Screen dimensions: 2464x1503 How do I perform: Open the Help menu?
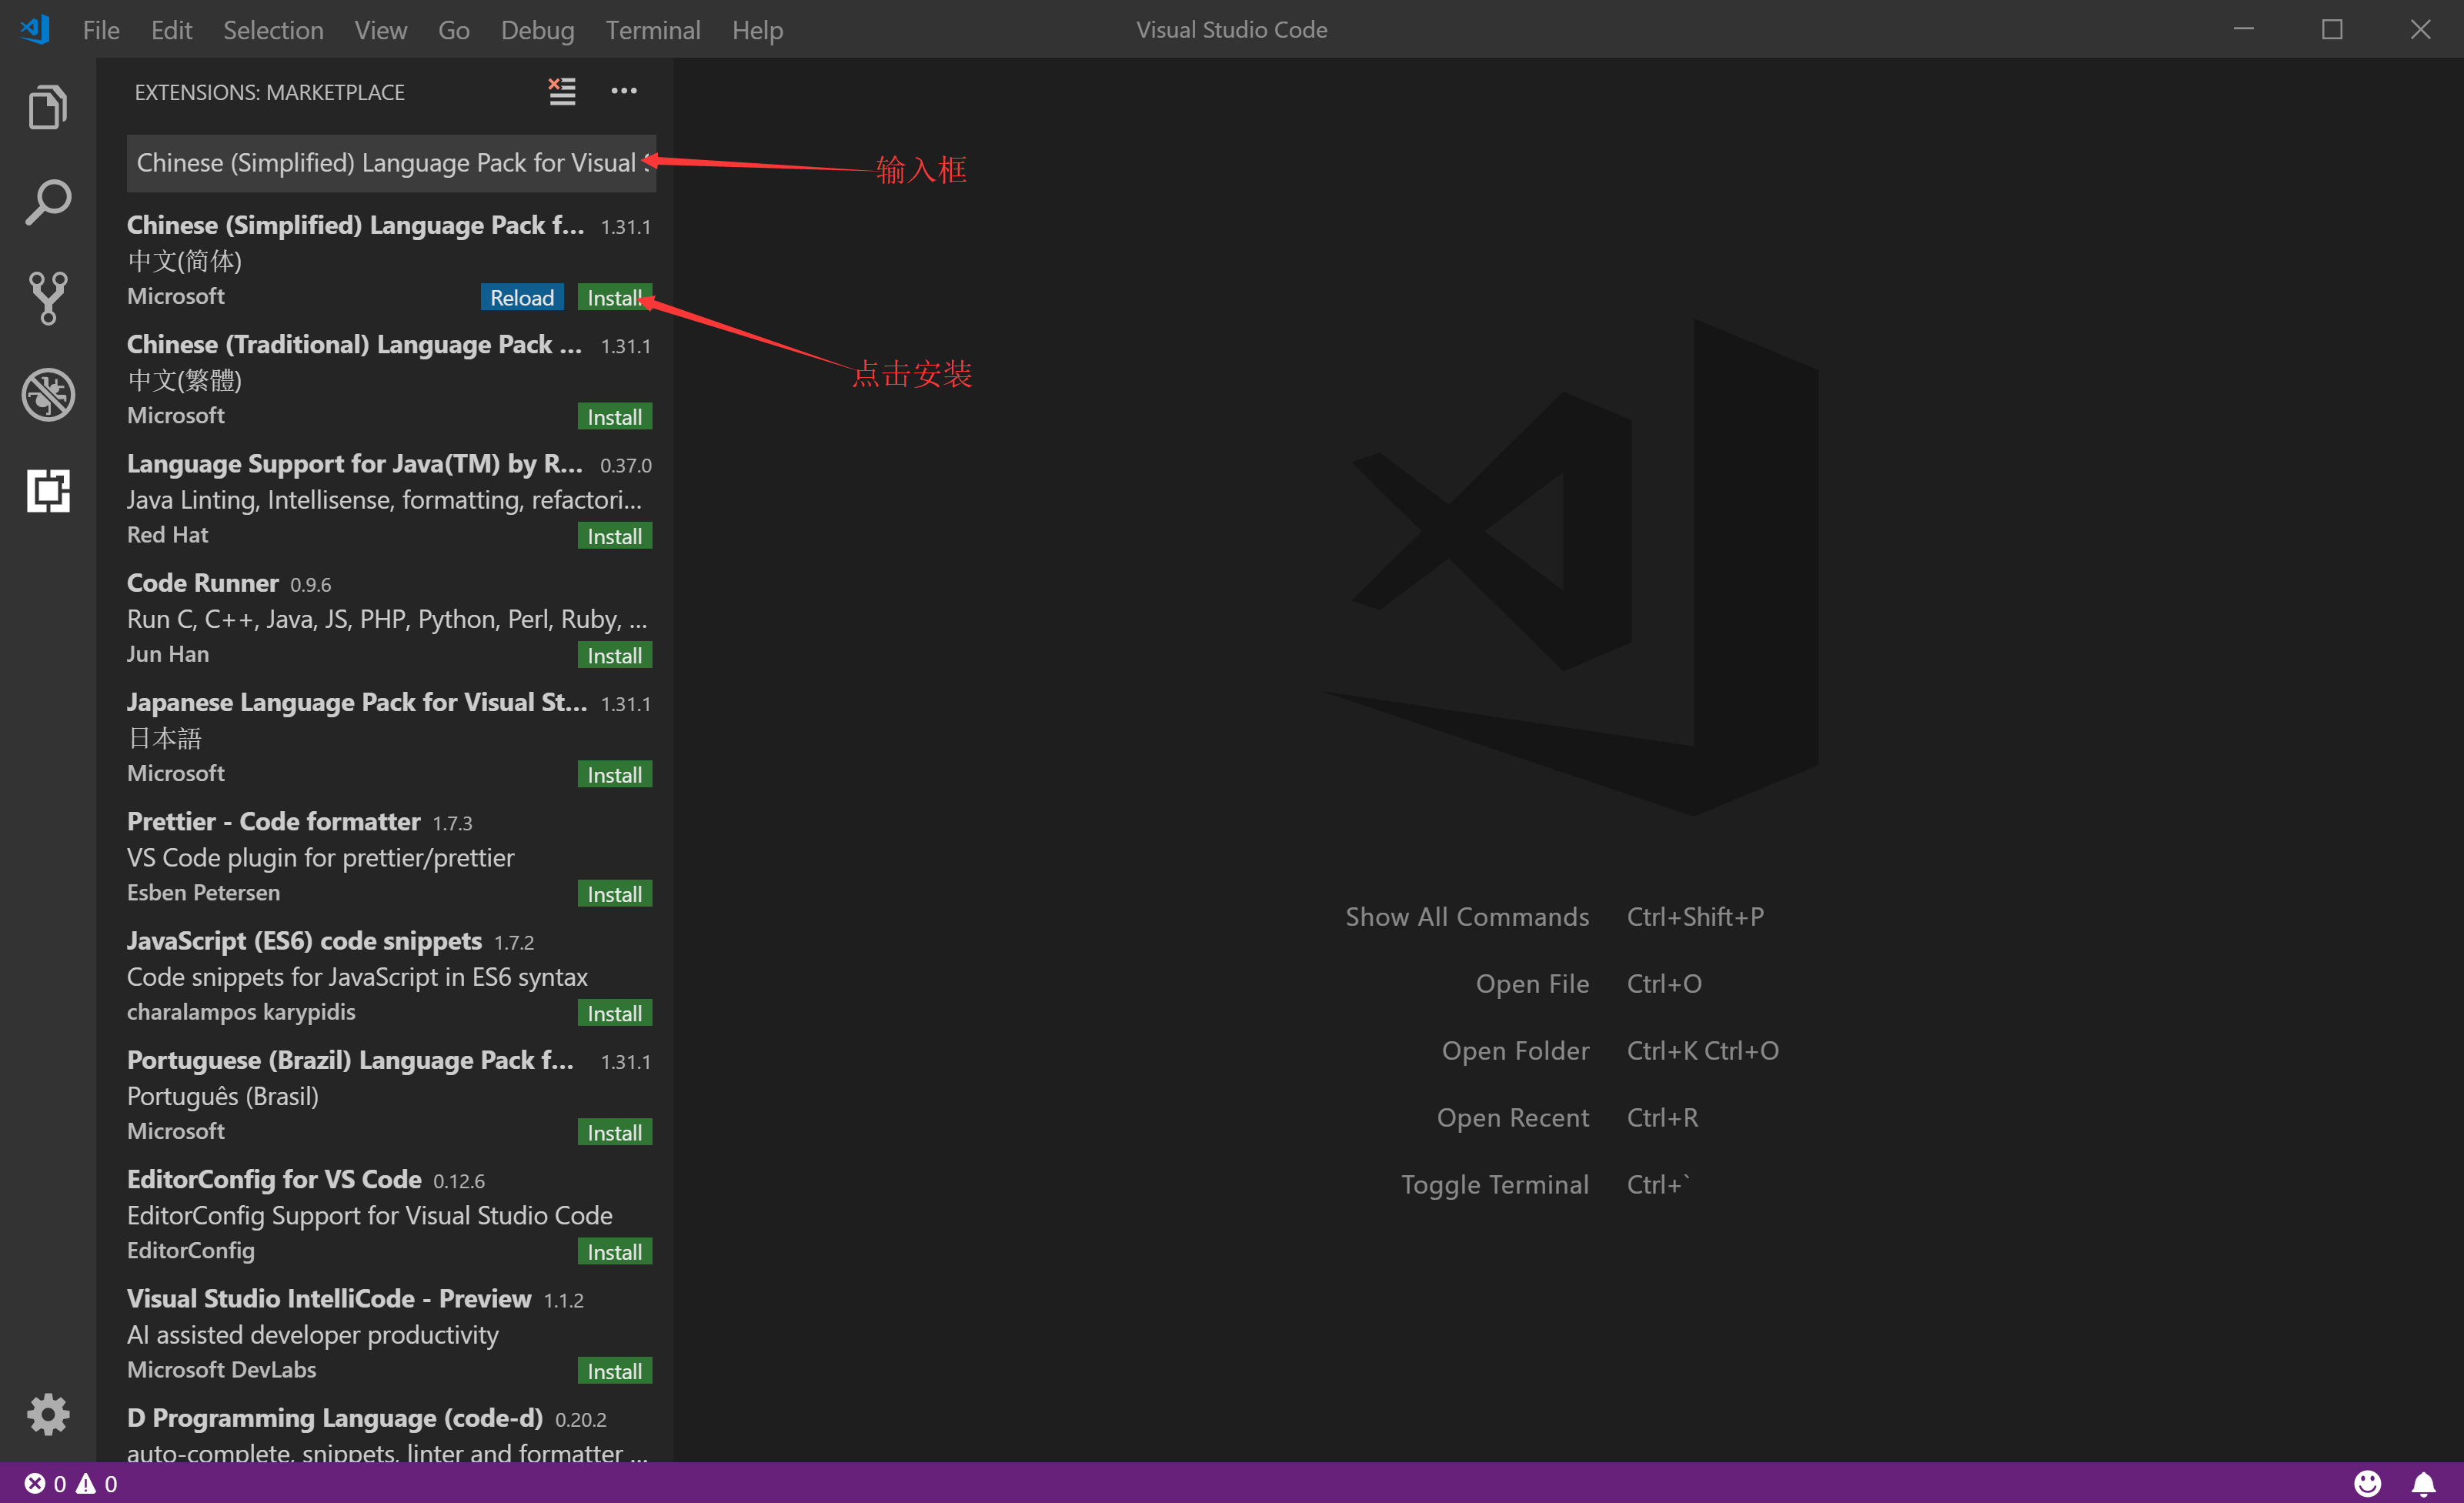[x=757, y=30]
